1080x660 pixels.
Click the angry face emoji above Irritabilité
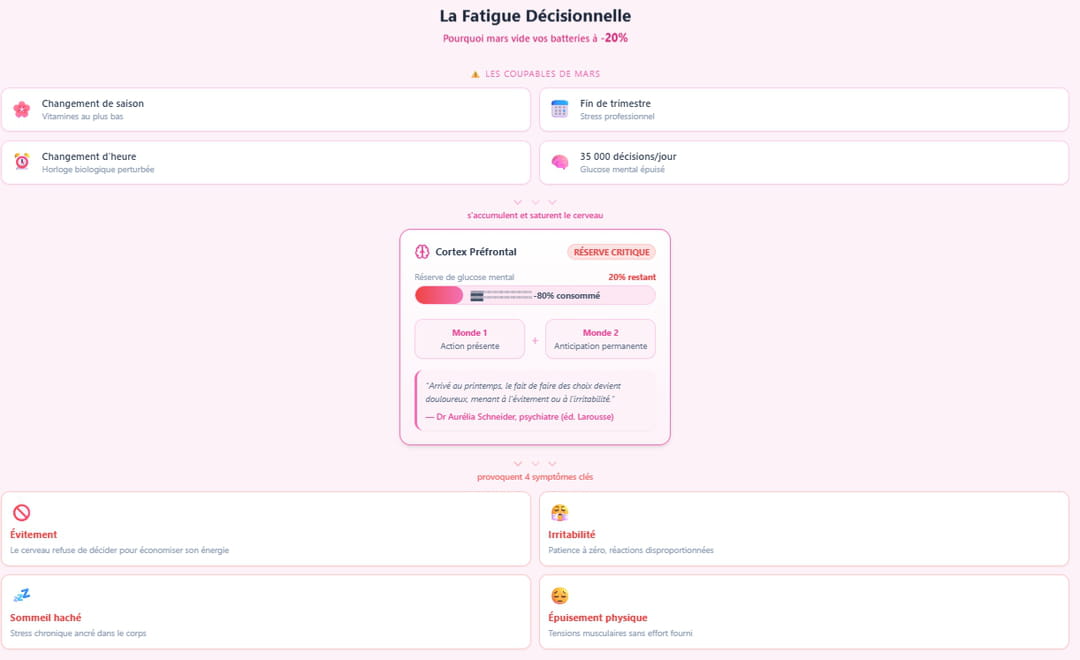coord(560,513)
